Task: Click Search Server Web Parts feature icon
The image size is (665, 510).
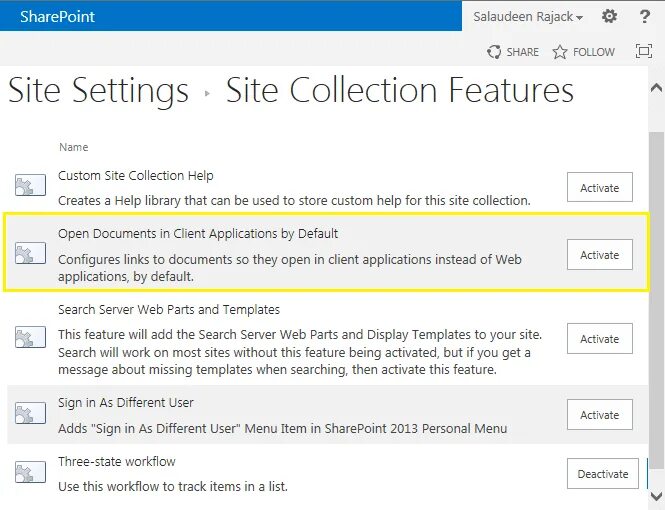Action: (30, 338)
